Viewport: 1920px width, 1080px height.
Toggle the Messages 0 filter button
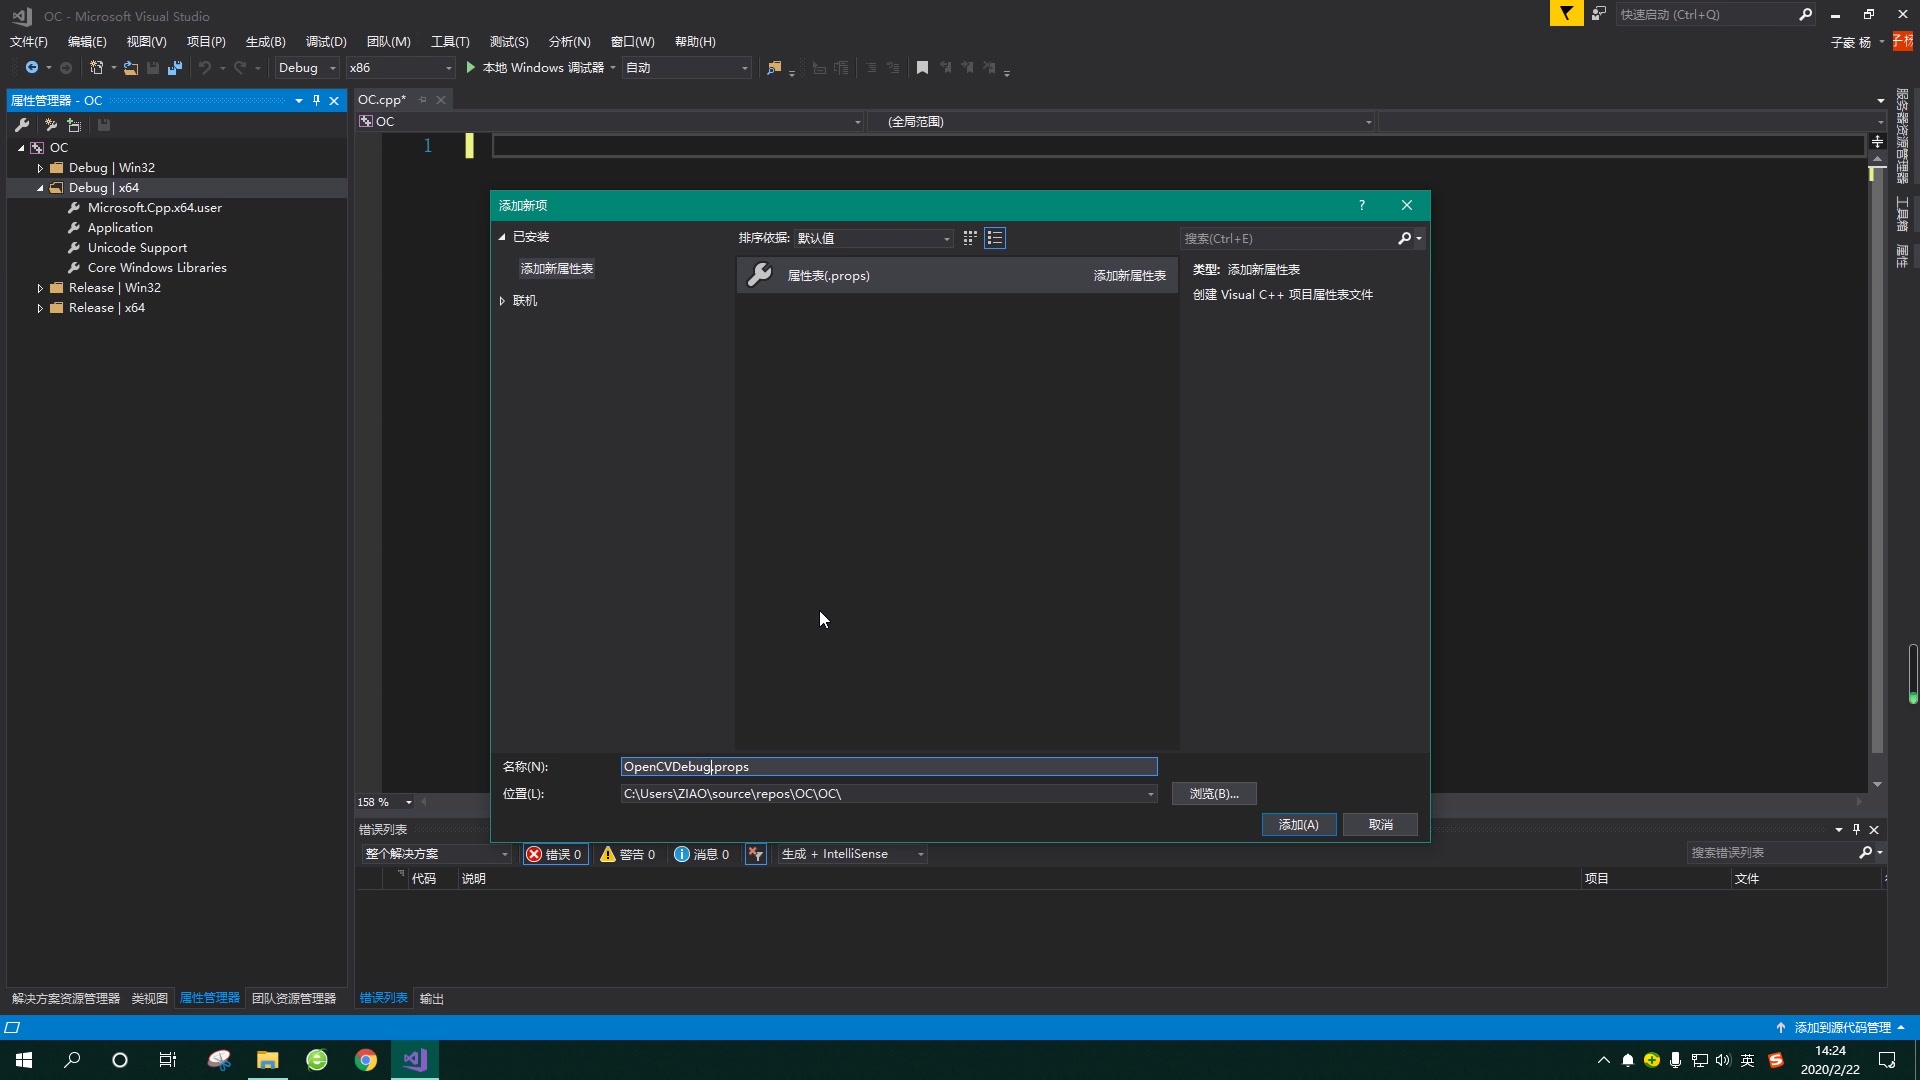pyautogui.click(x=702, y=854)
